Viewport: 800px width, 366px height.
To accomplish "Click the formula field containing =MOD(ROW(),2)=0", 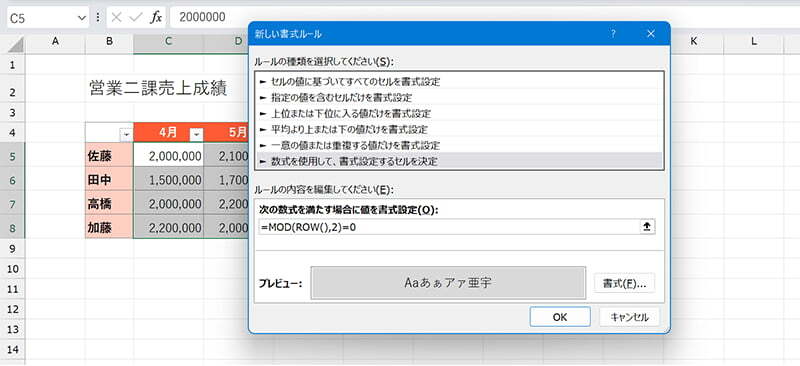I will (x=449, y=227).
